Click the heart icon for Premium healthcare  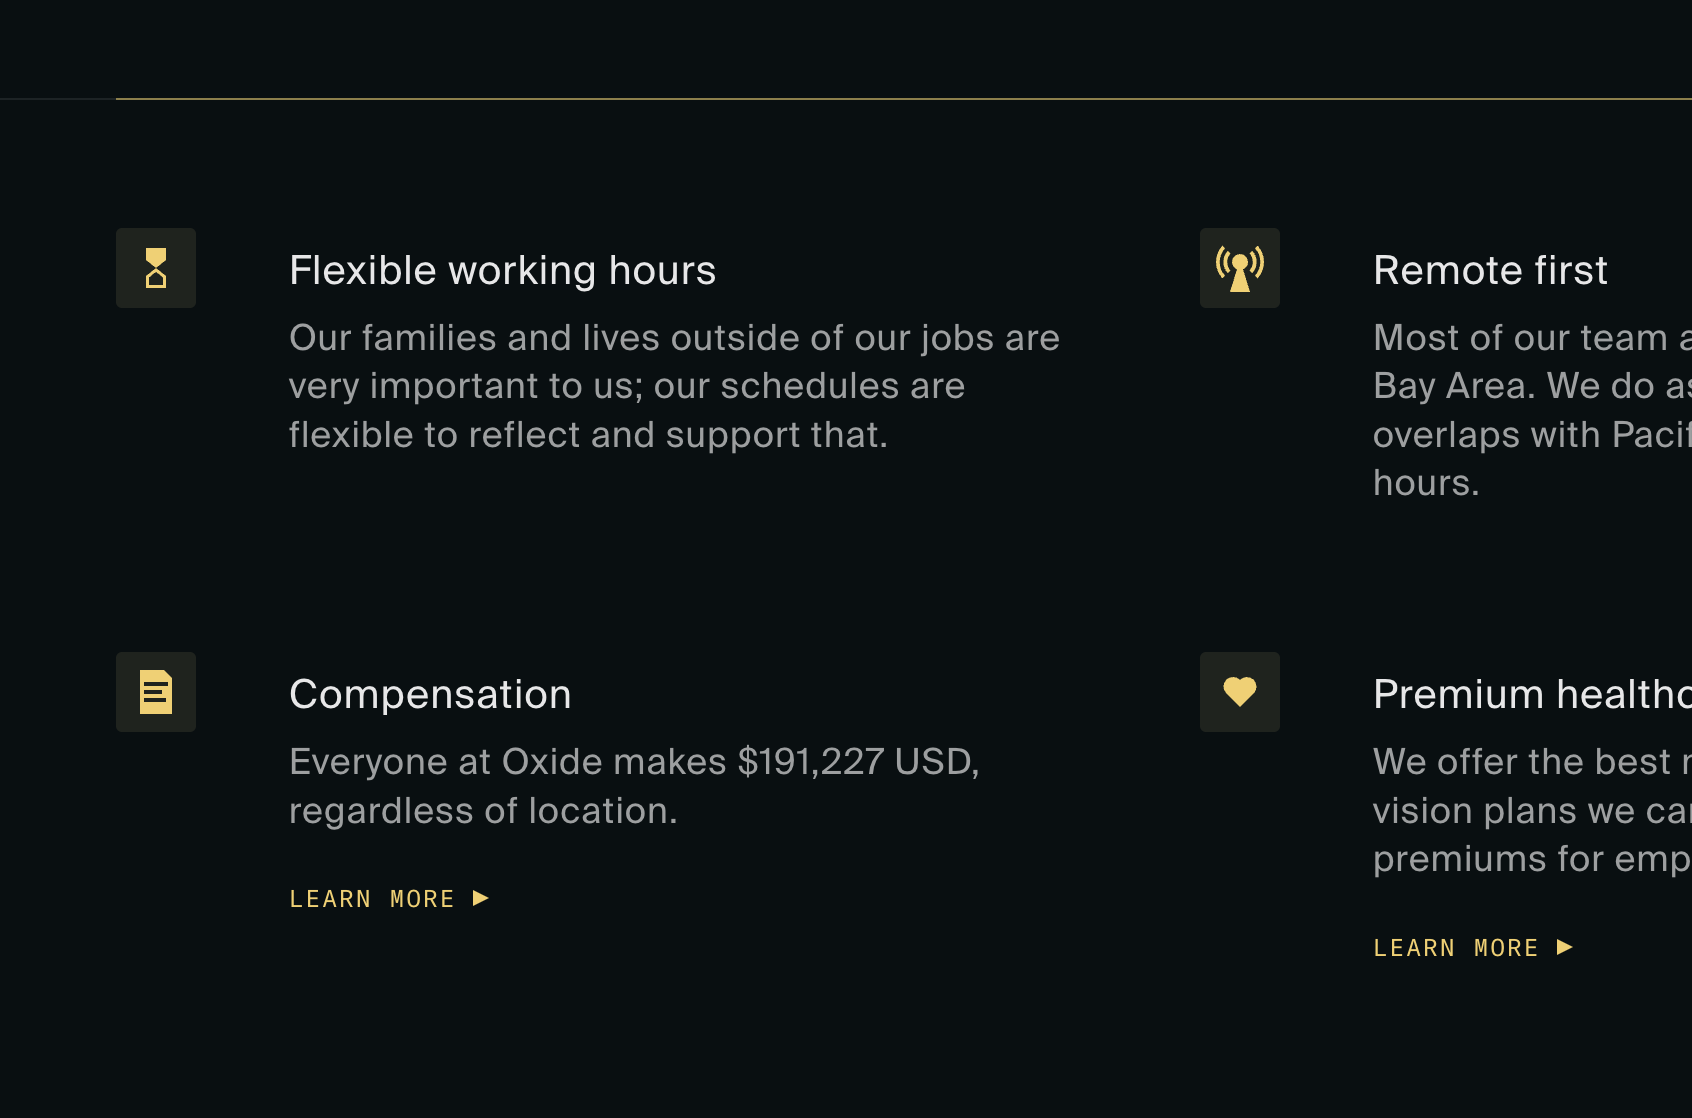point(1239,692)
